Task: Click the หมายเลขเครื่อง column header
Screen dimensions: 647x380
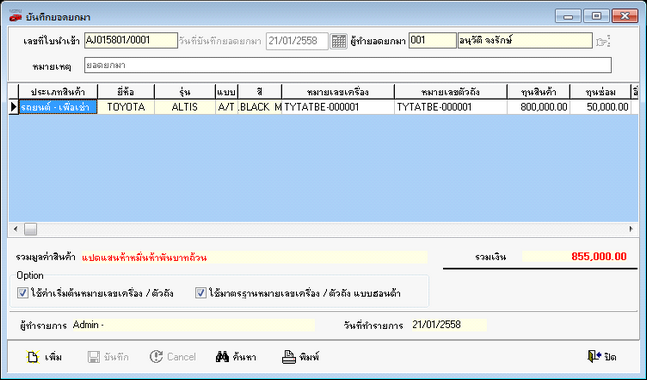Action: coord(338,92)
